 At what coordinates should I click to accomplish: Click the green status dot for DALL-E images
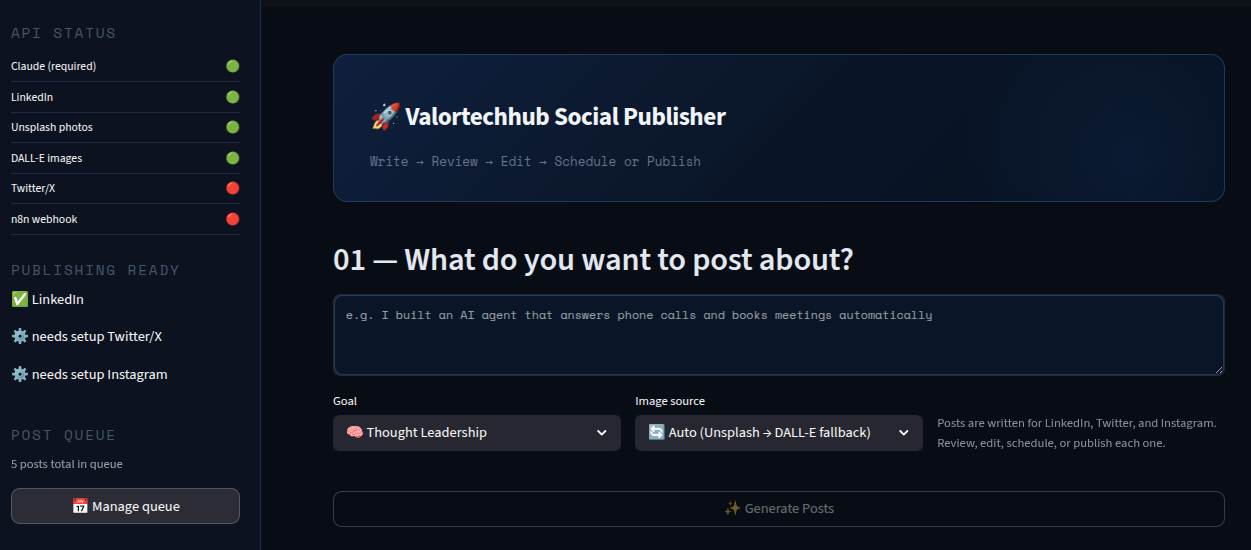[x=232, y=158]
